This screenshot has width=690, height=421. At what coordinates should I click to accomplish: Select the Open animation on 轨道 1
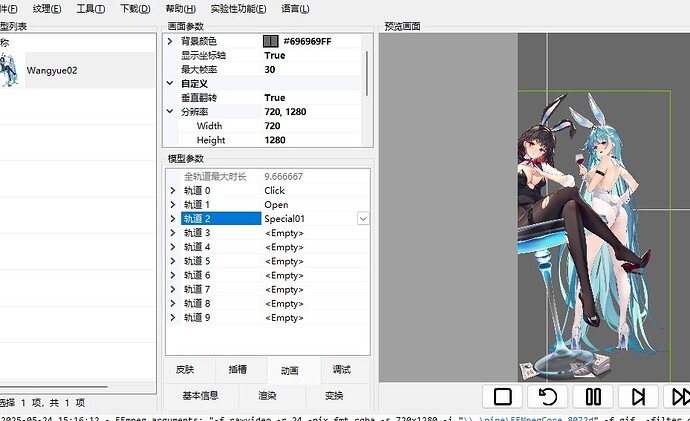pos(276,205)
